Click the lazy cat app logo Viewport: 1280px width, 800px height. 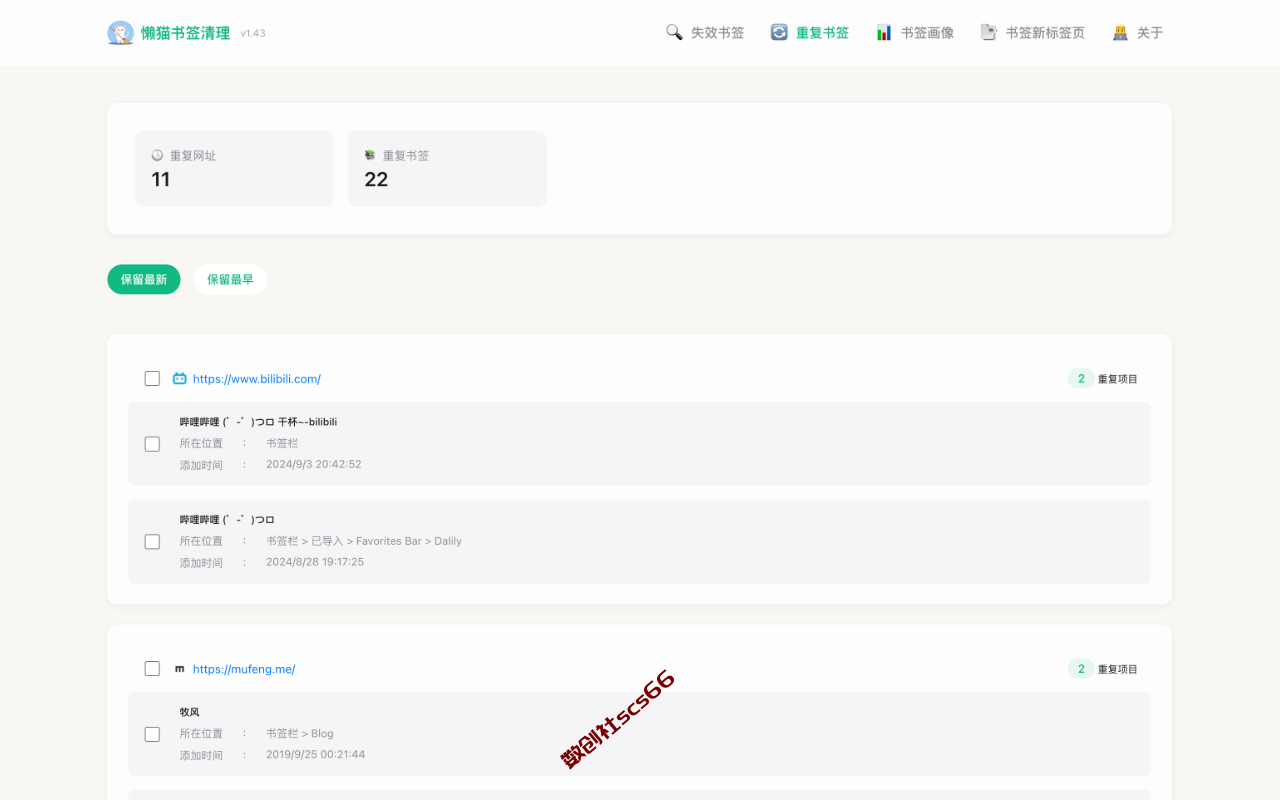click(120, 33)
